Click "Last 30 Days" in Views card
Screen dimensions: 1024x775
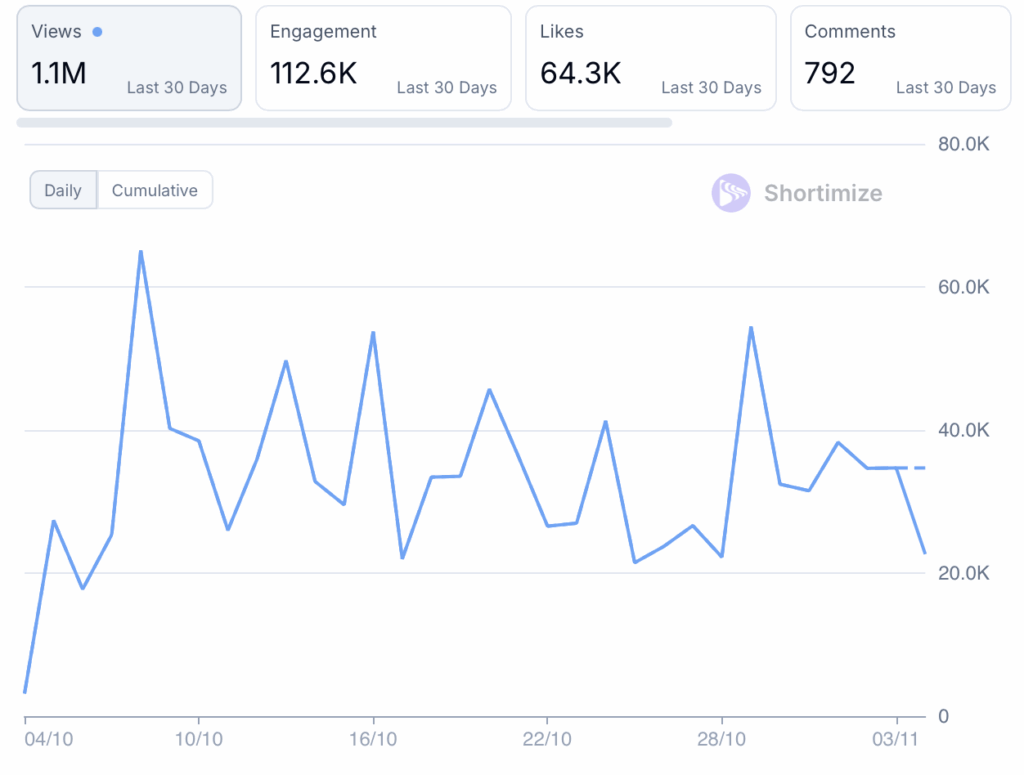point(177,88)
